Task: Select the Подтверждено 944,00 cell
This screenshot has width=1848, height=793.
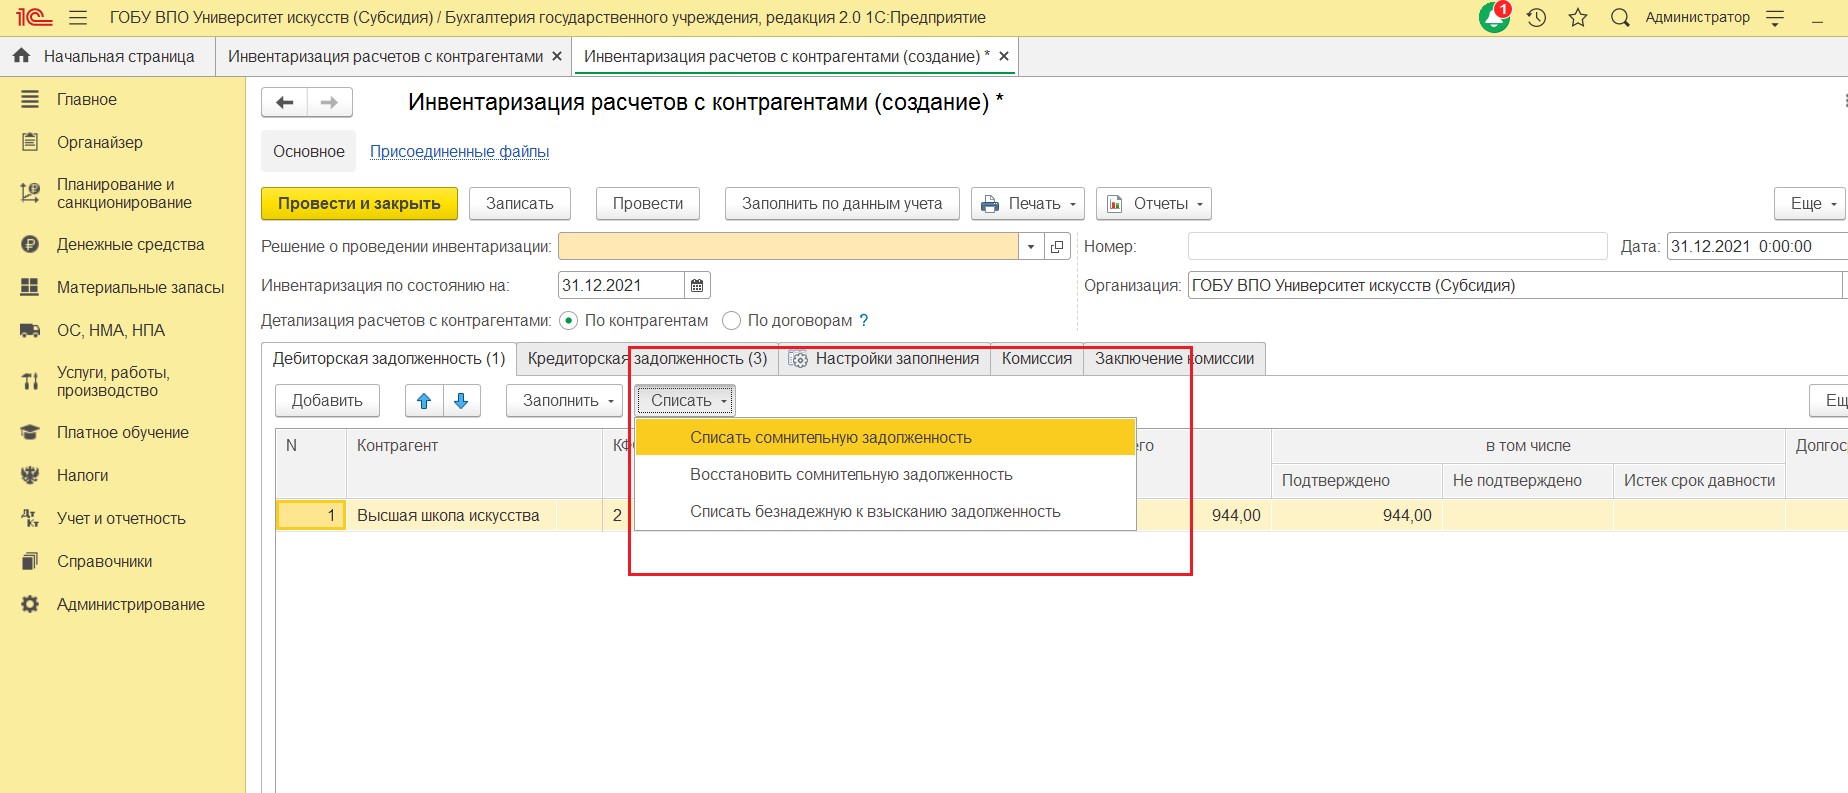Action: click(1357, 516)
